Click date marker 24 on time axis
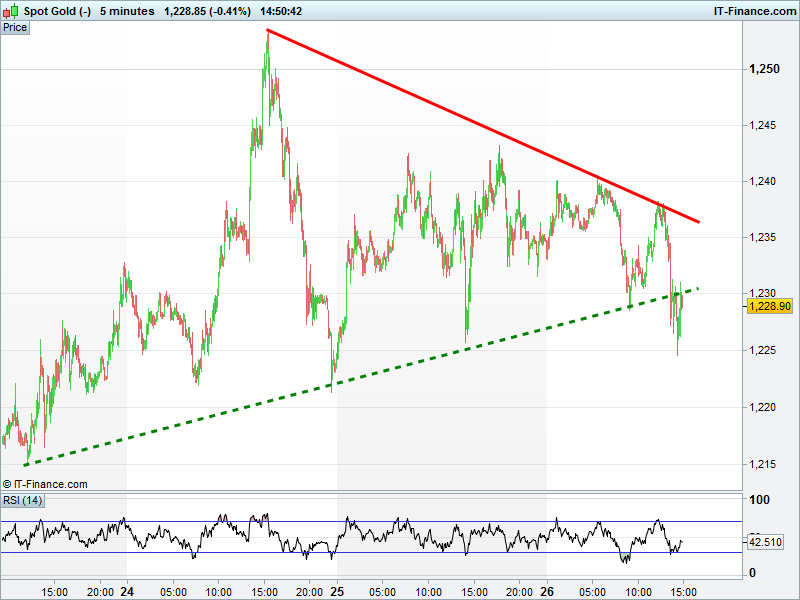 click(x=127, y=591)
